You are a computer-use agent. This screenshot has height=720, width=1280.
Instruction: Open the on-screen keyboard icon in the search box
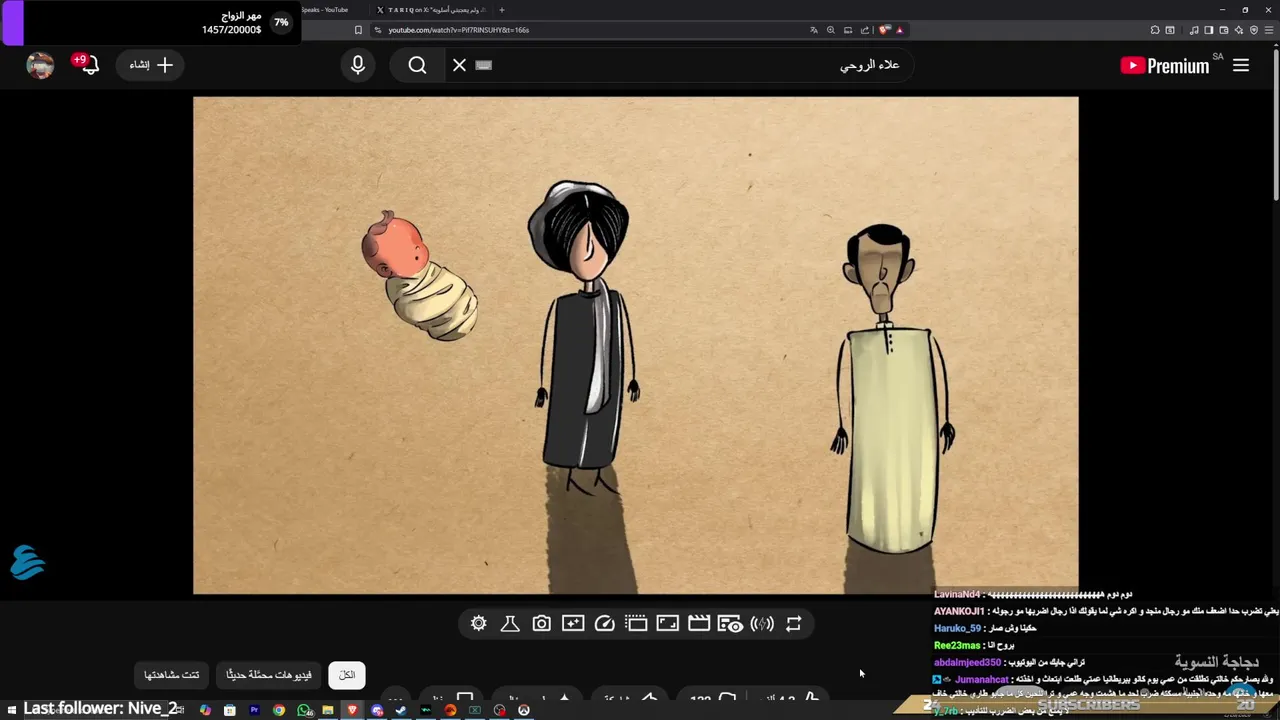pyautogui.click(x=484, y=65)
